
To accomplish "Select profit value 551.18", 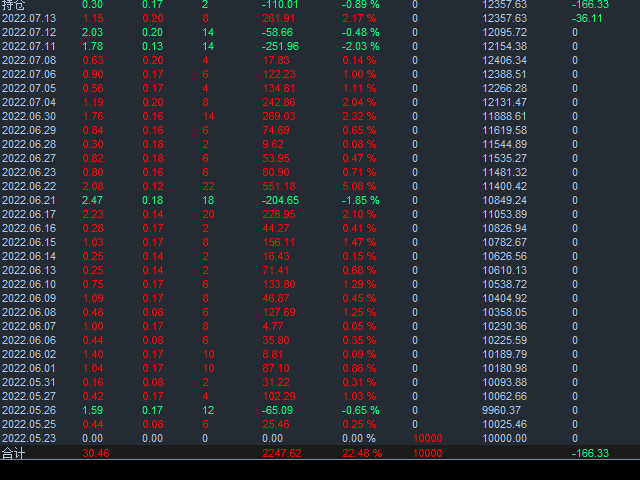I will (x=279, y=186).
